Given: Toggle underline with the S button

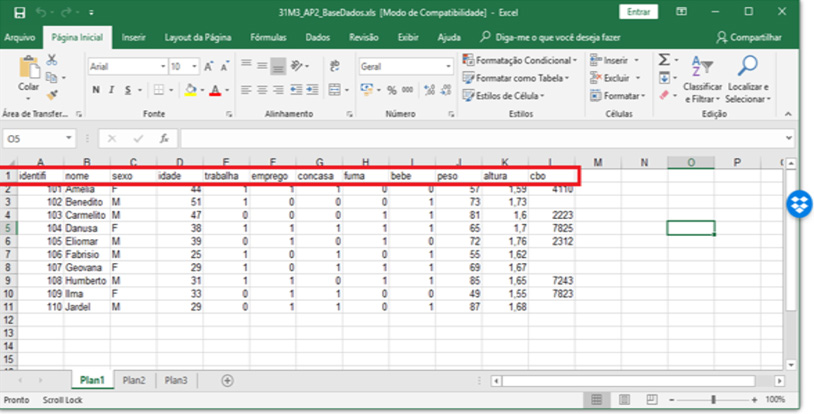Looking at the screenshot, I should tap(128, 90).
